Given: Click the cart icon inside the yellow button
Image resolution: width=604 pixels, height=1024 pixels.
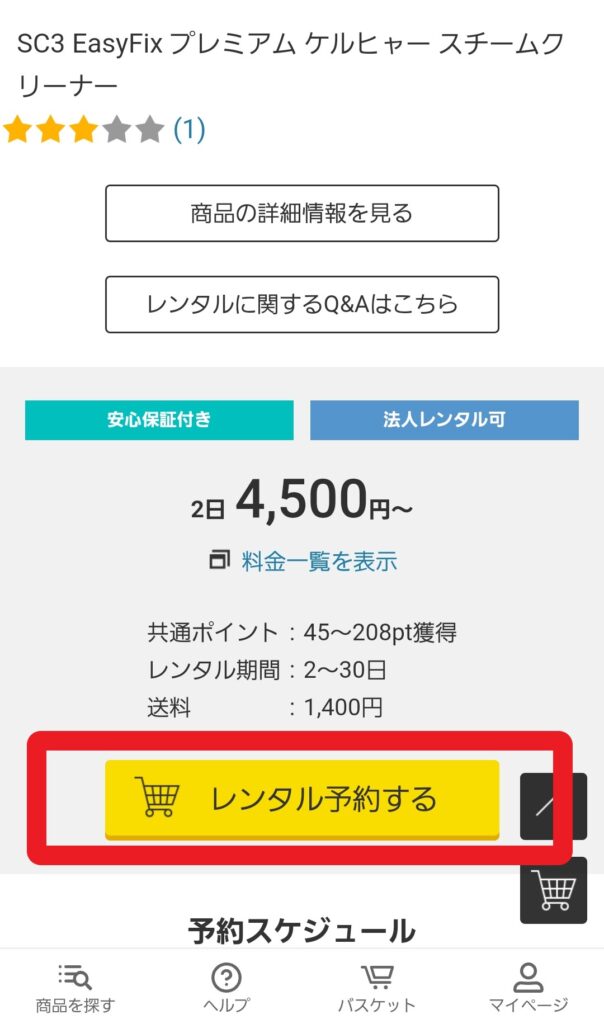Looking at the screenshot, I should pyautogui.click(x=157, y=799).
